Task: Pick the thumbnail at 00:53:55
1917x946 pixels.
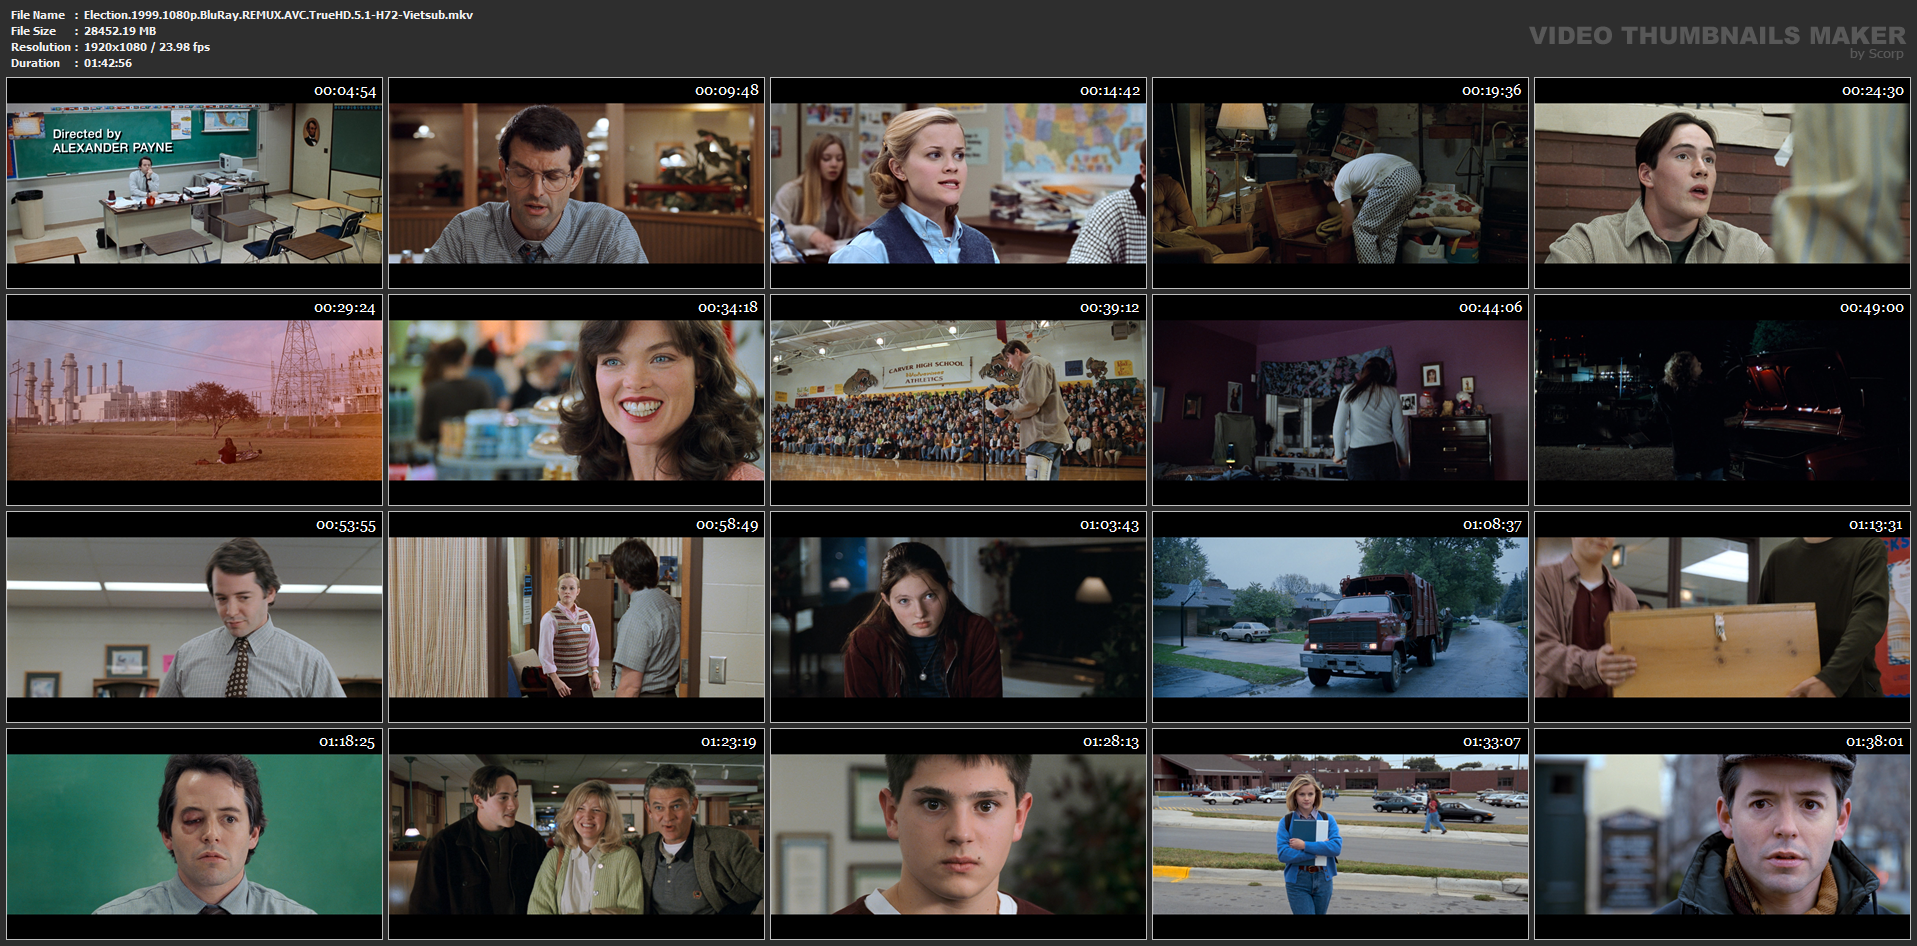Action: point(194,617)
